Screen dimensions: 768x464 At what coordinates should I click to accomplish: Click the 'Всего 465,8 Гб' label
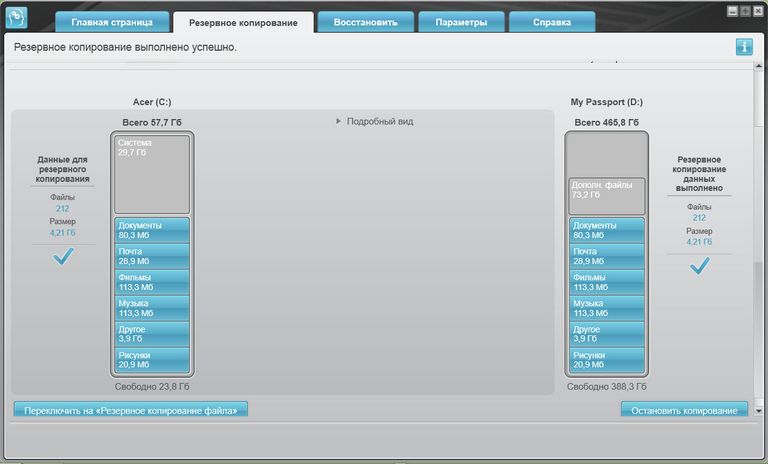[606, 122]
